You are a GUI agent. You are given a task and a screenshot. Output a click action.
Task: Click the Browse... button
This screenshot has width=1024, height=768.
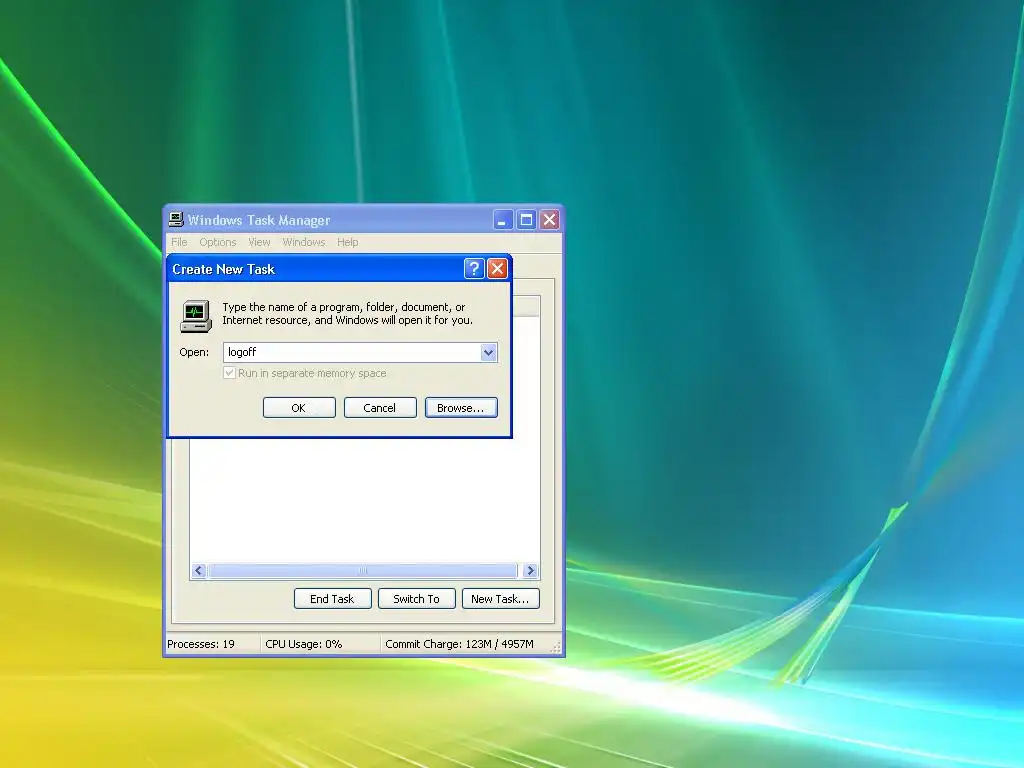coord(461,408)
